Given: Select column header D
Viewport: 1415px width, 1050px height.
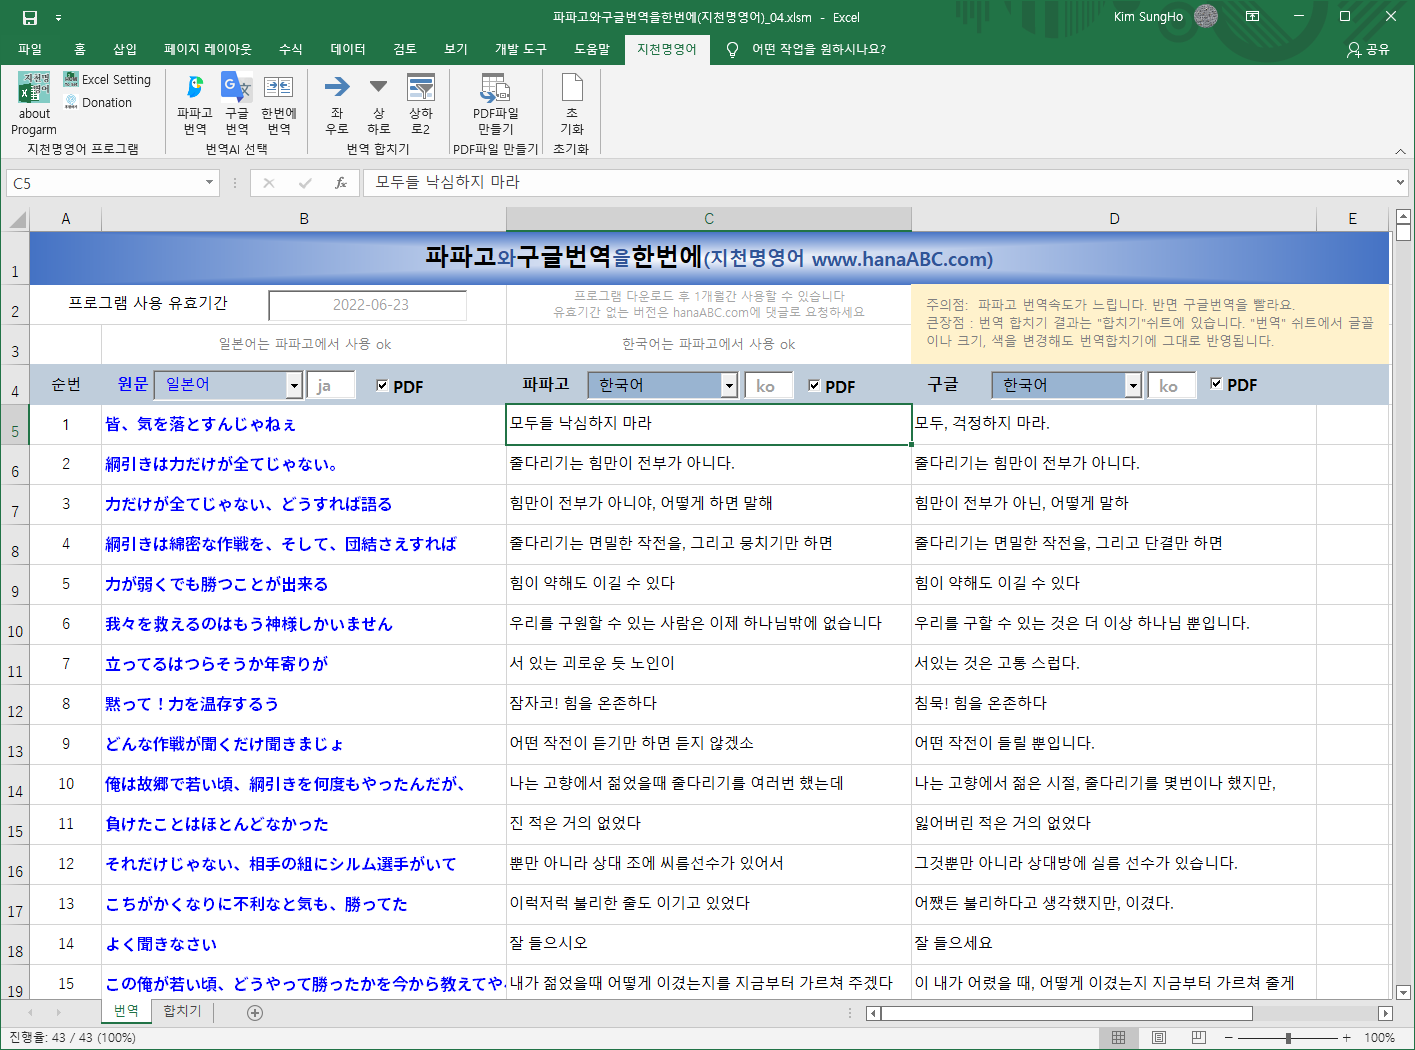Looking at the screenshot, I should click(1114, 219).
